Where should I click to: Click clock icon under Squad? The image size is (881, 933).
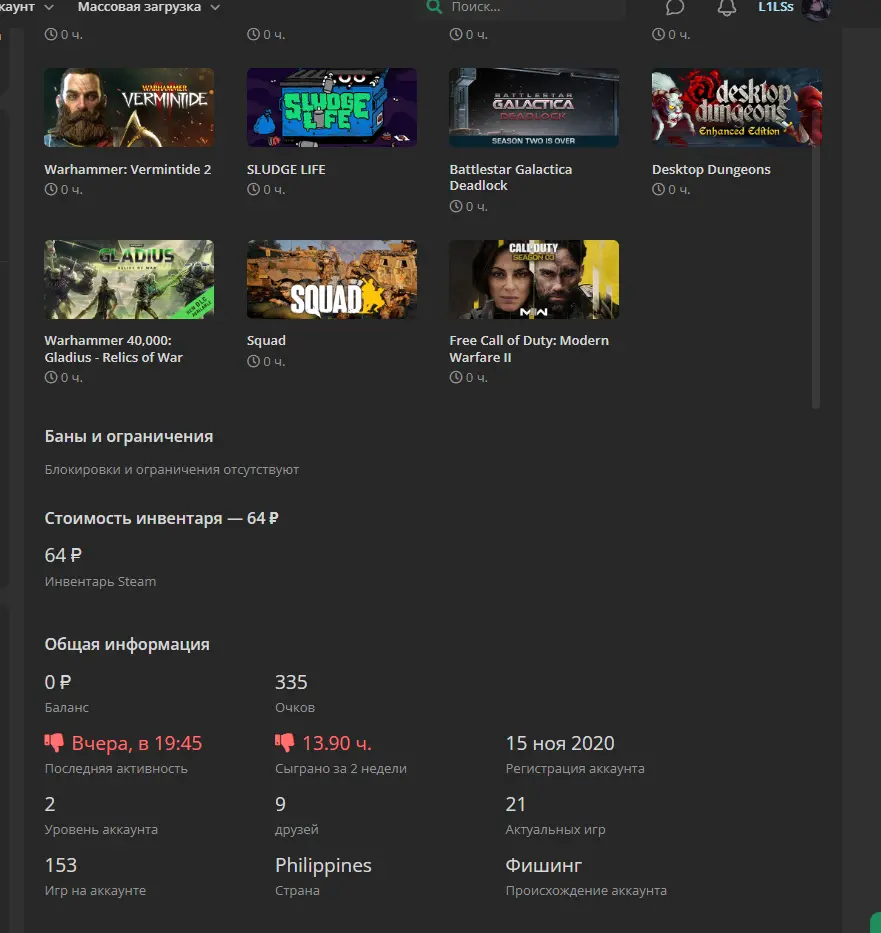pyautogui.click(x=253, y=361)
